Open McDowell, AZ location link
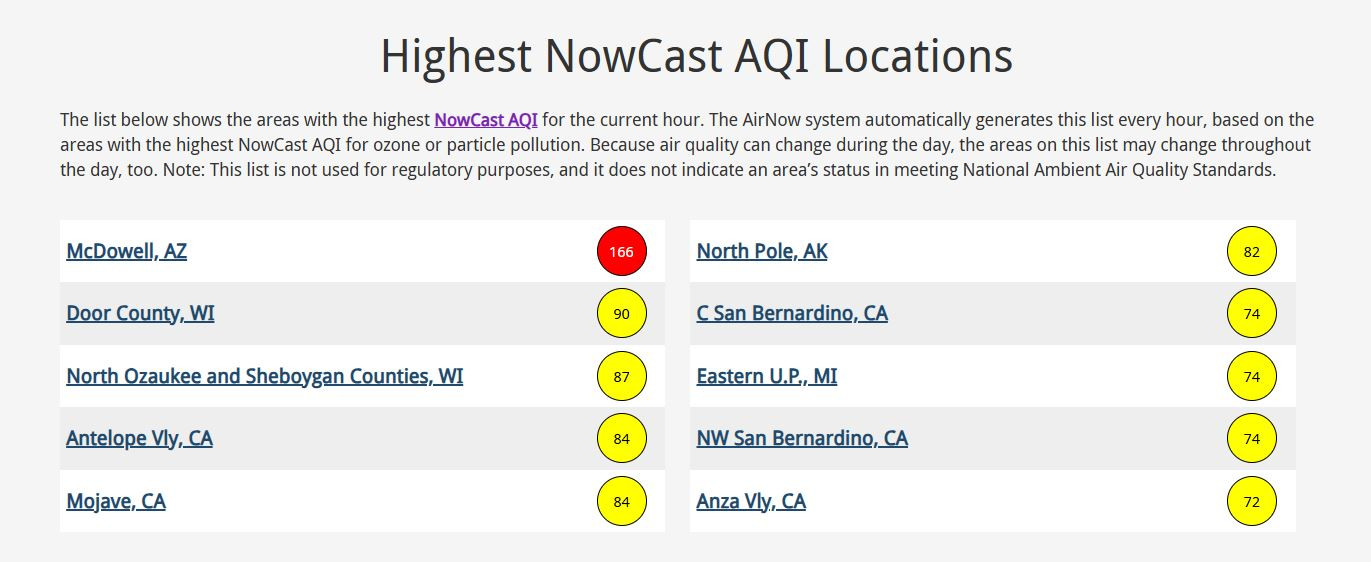This screenshot has height=562, width=1371. click(x=126, y=251)
